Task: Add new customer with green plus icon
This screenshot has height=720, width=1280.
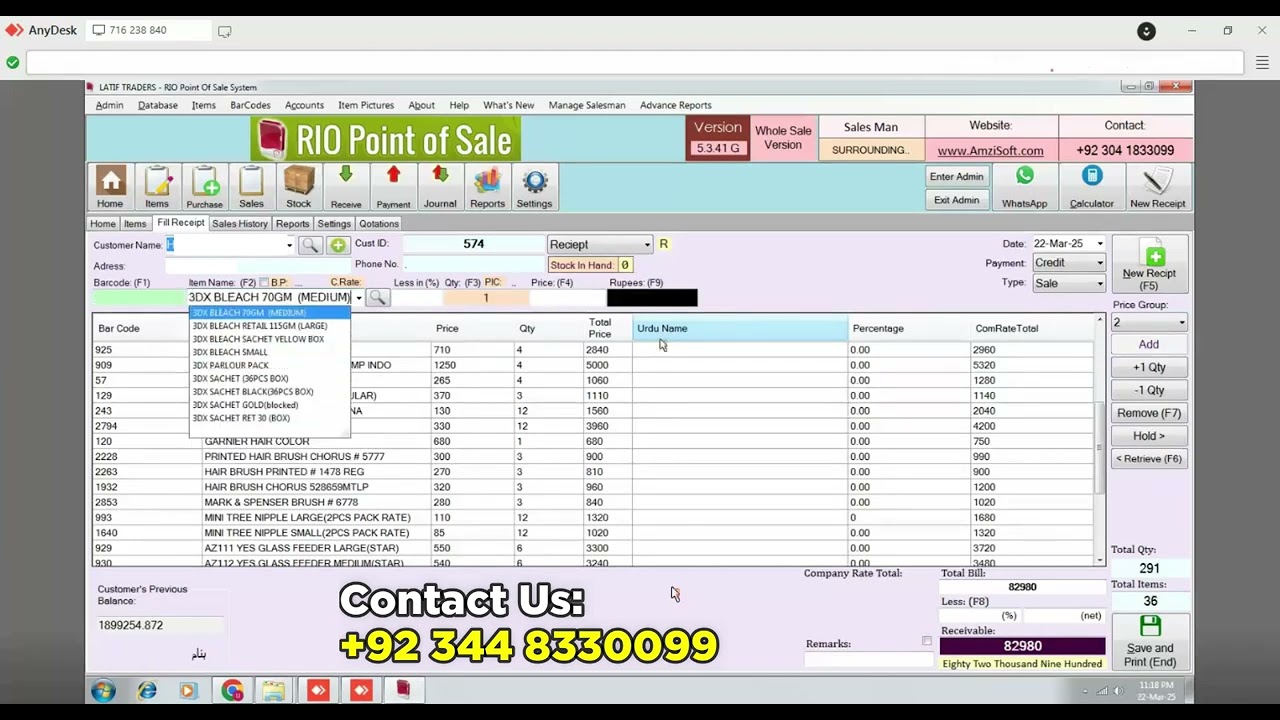Action: click(338, 245)
